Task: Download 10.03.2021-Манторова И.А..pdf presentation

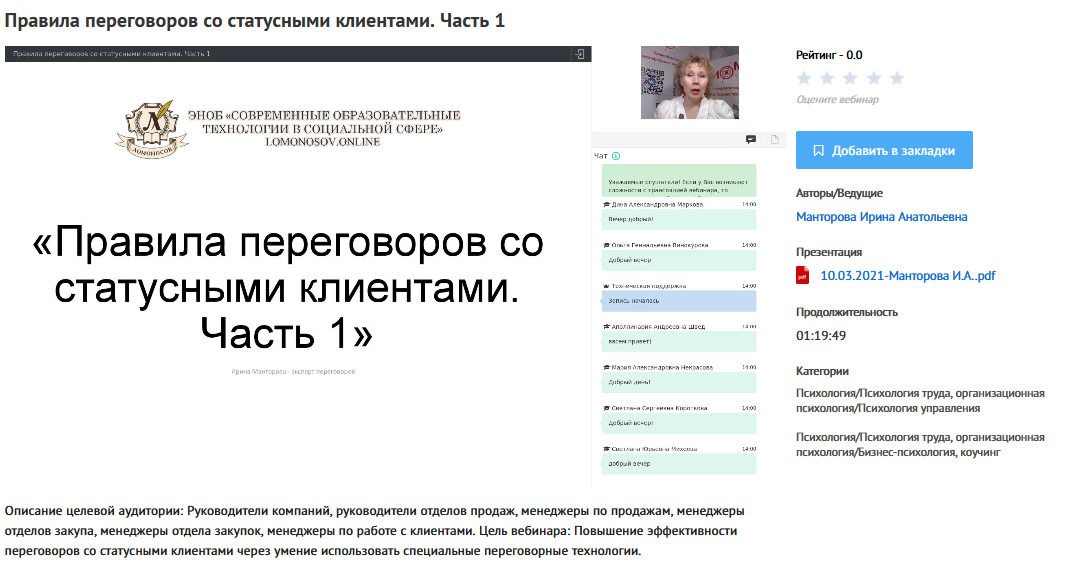Action: [x=907, y=276]
